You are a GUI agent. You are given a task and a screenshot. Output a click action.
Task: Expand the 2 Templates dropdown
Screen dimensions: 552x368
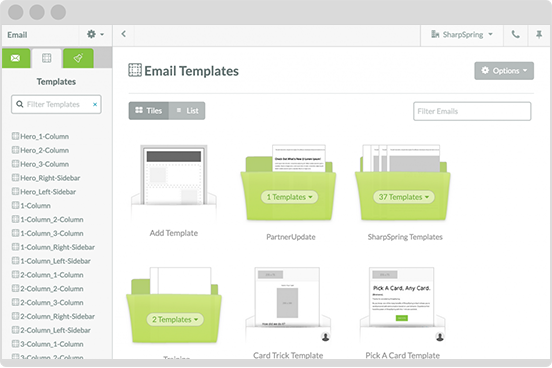[x=175, y=319]
